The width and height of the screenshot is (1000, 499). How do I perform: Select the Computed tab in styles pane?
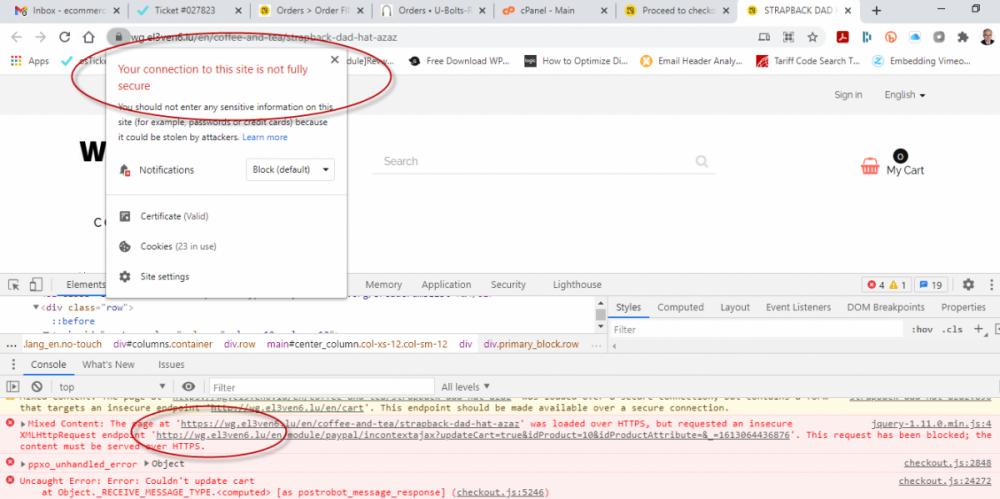click(680, 308)
